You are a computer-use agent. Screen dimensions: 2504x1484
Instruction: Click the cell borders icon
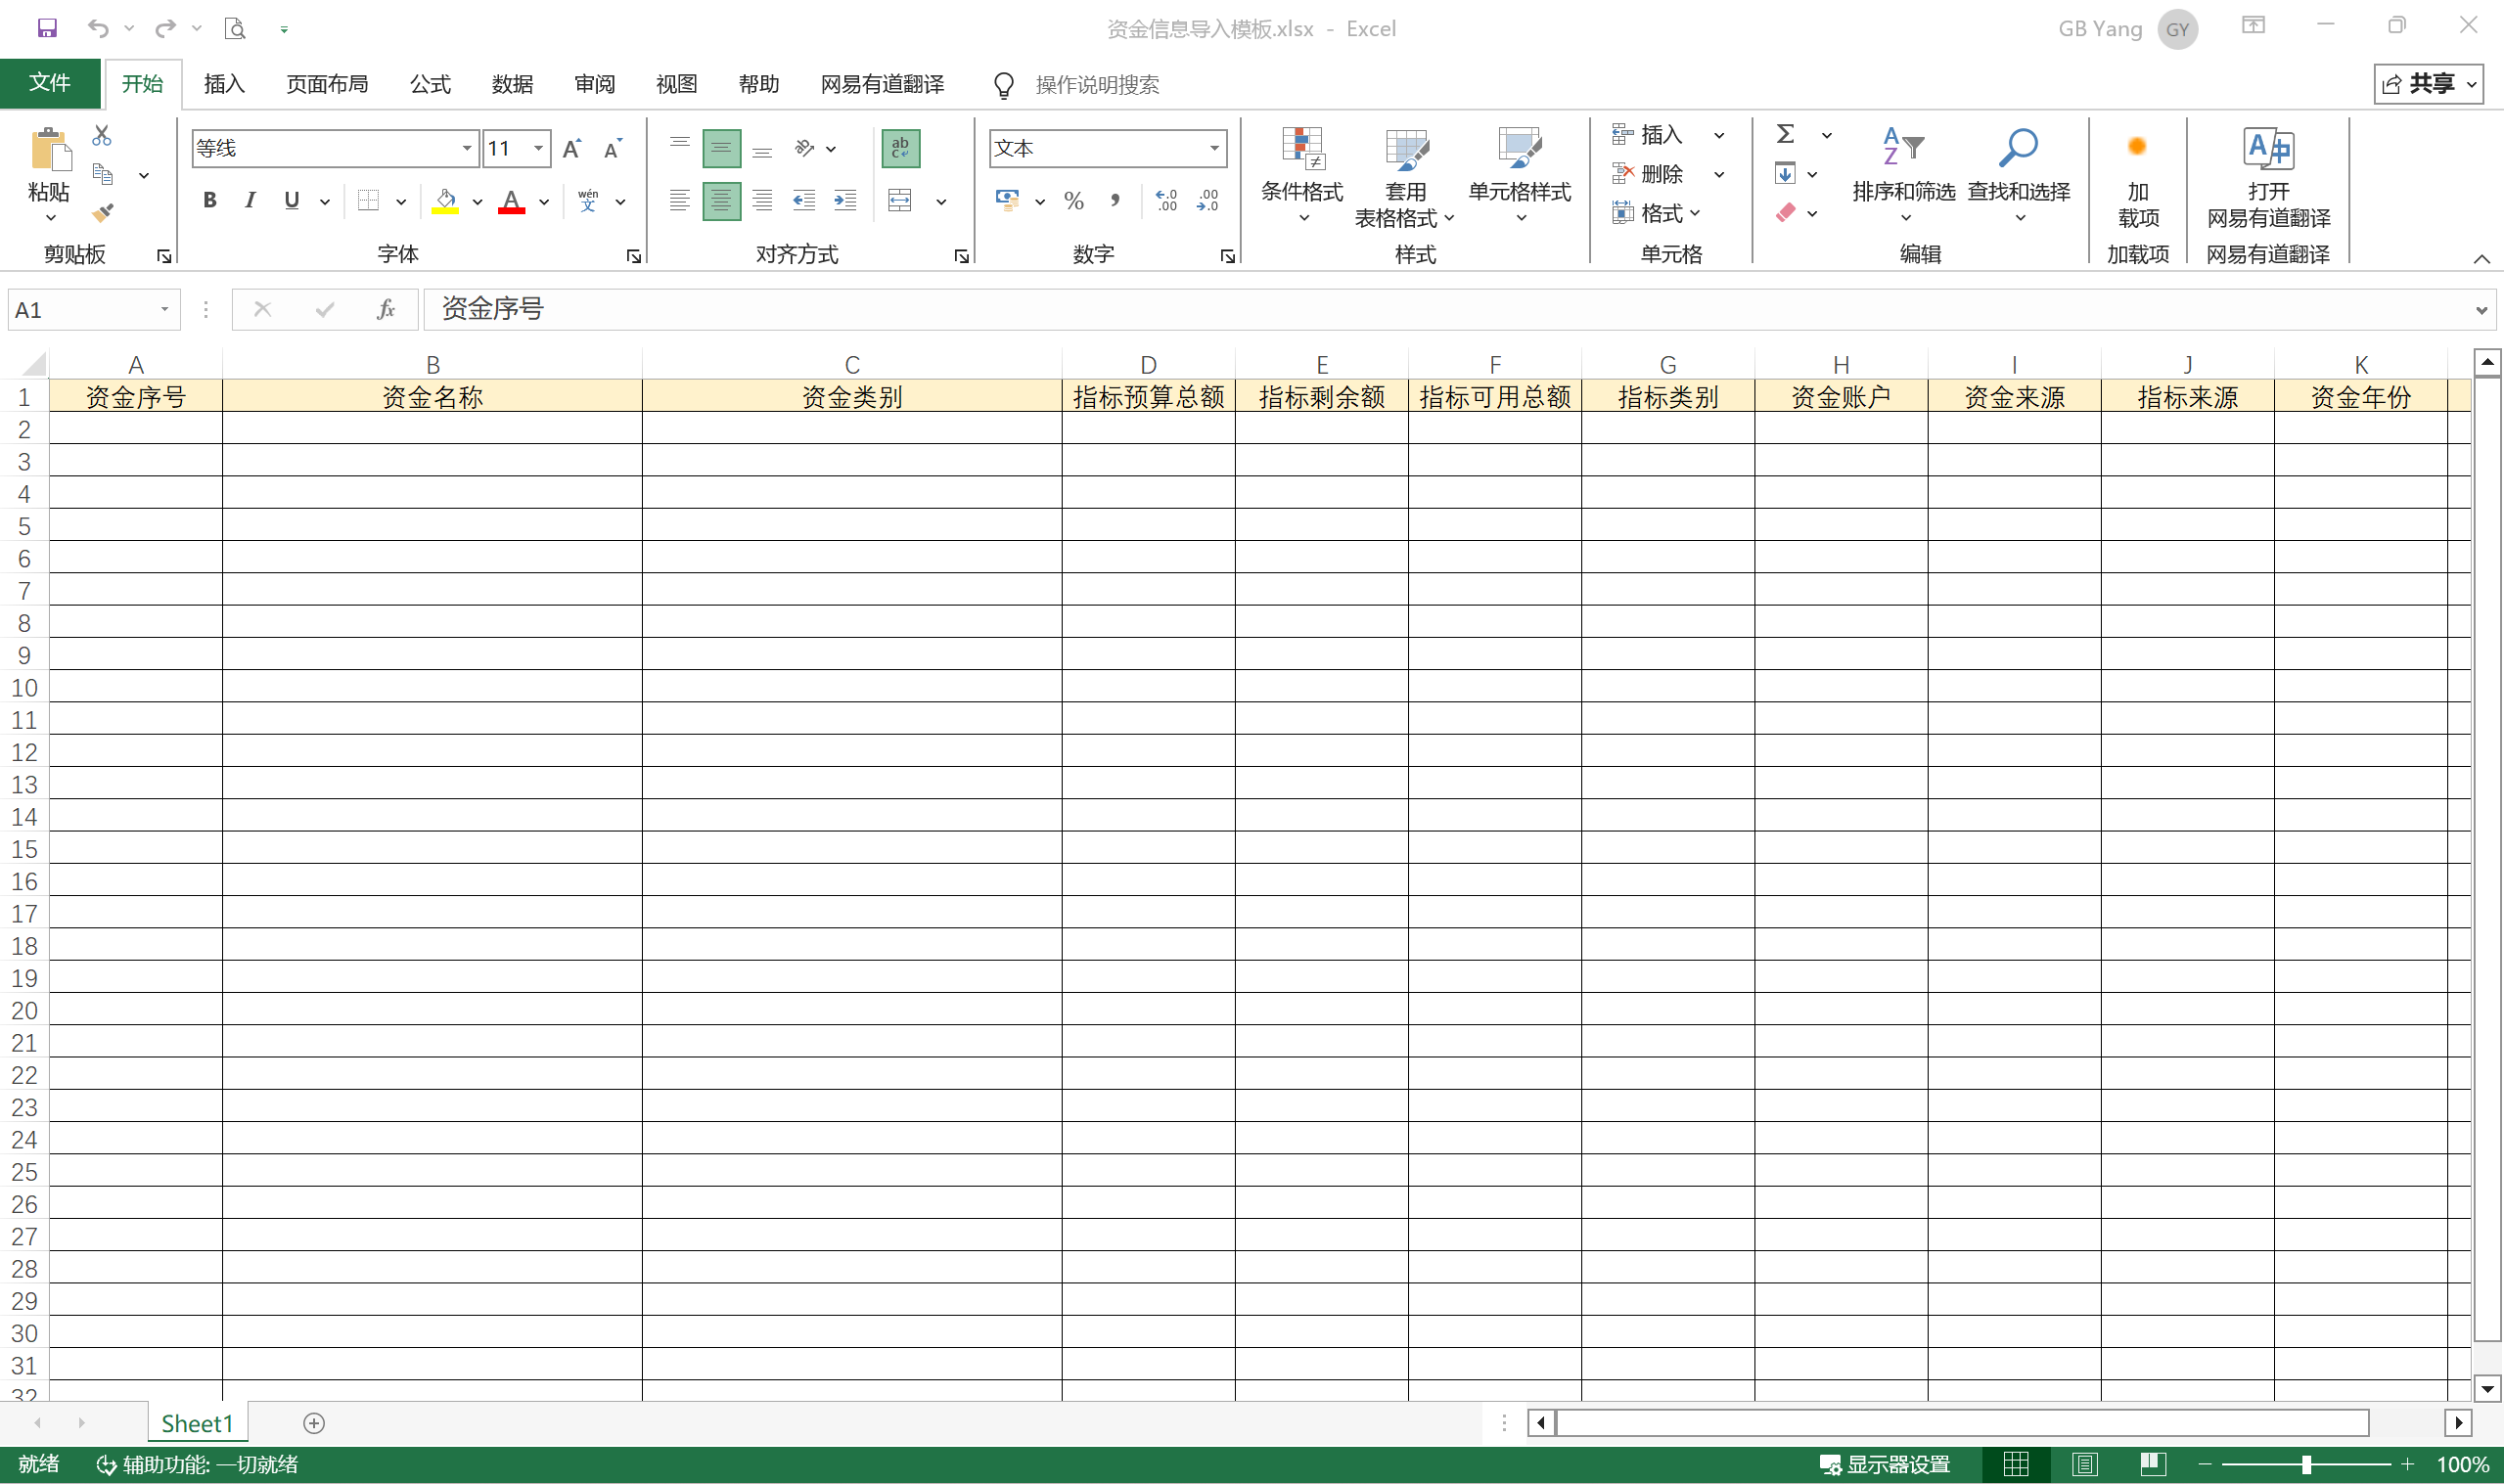(369, 200)
